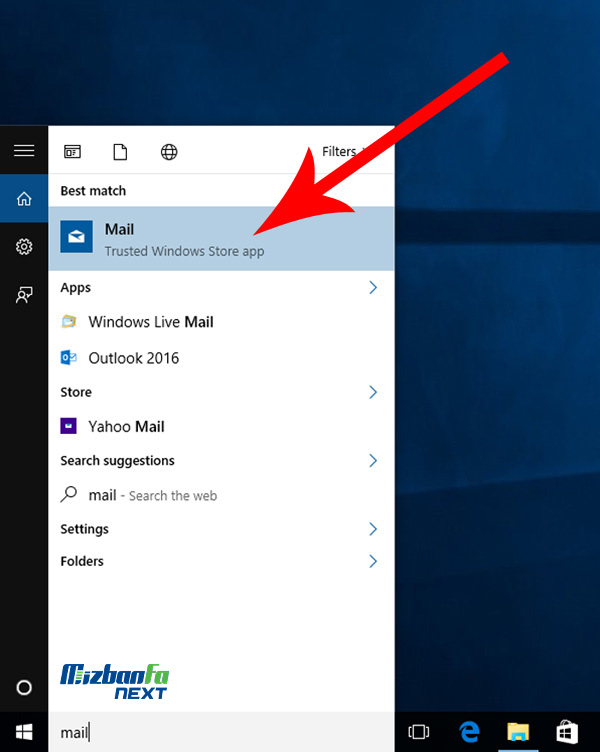Expand the Store category chevron
This screenshot has width=600, height=752.
373,392
